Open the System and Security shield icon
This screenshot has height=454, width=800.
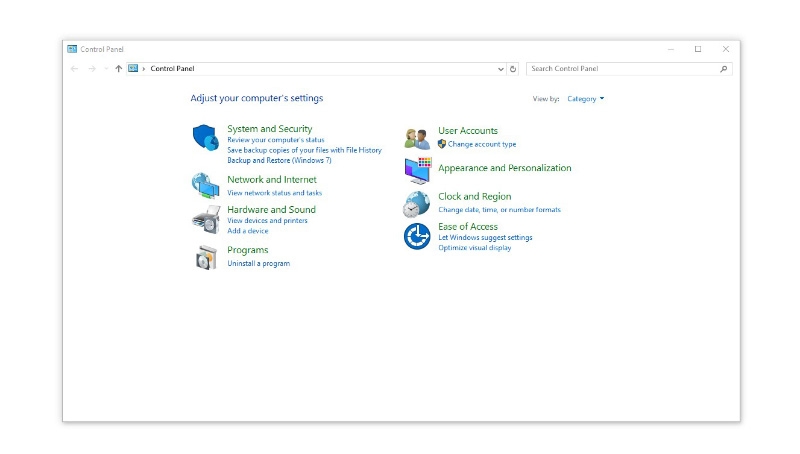tap(206, 137)
